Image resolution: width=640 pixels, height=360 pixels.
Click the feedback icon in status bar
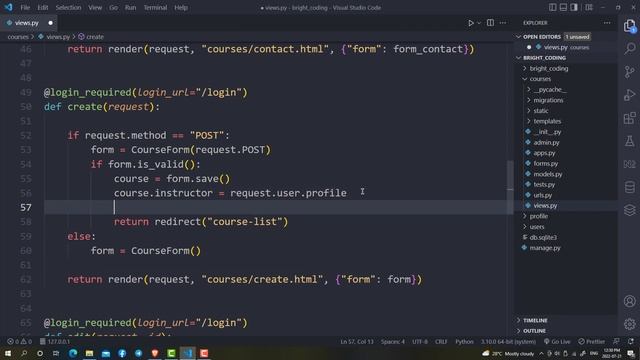(616, 341)
